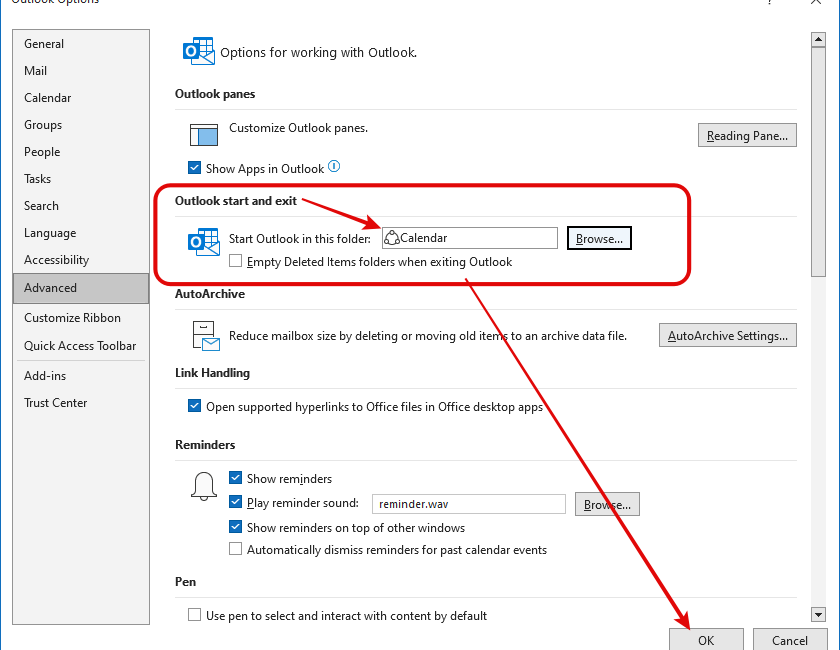This screenshot has width=840, height=650.
Task: Uncheck the Show reminders checkbox
Action: (x=235, y=477)
